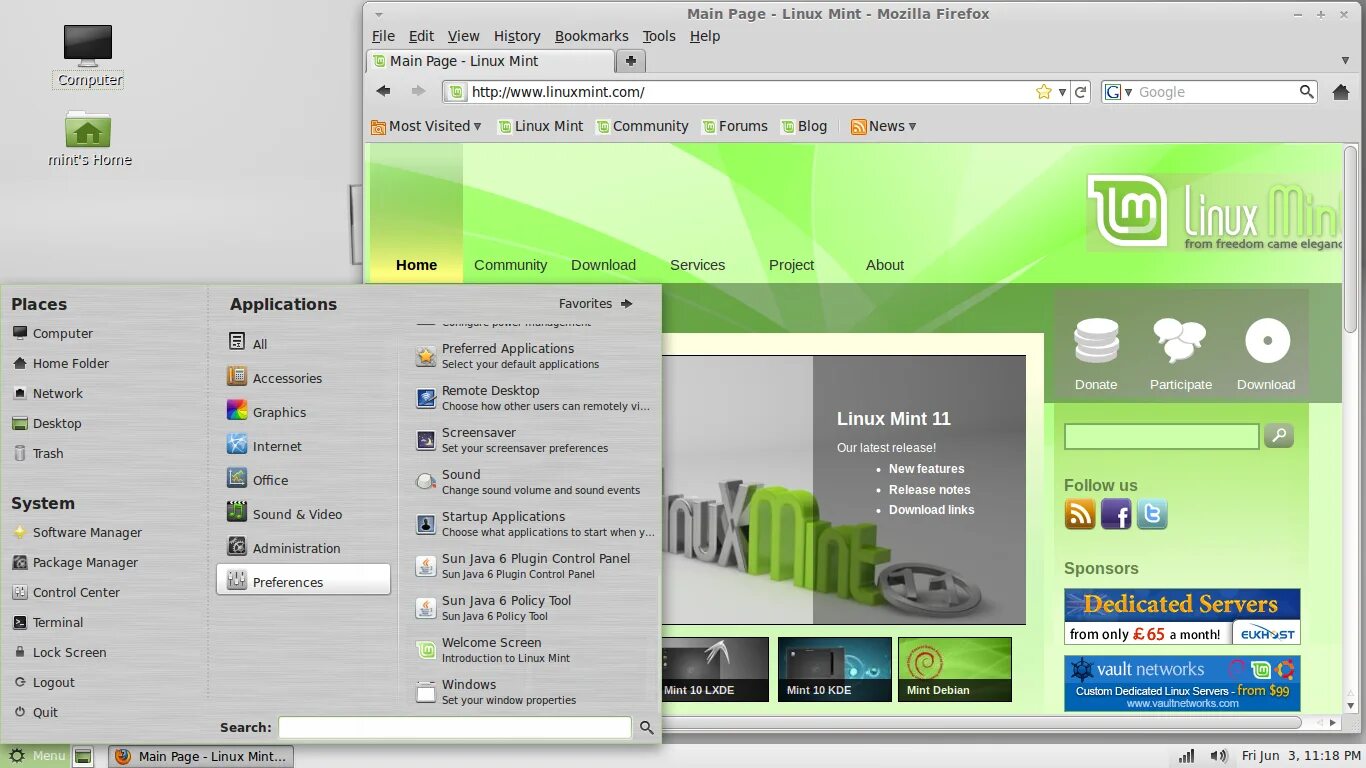Click Lock Screen in System list
The image size is (1366, 768).
[x=60, y=652]
